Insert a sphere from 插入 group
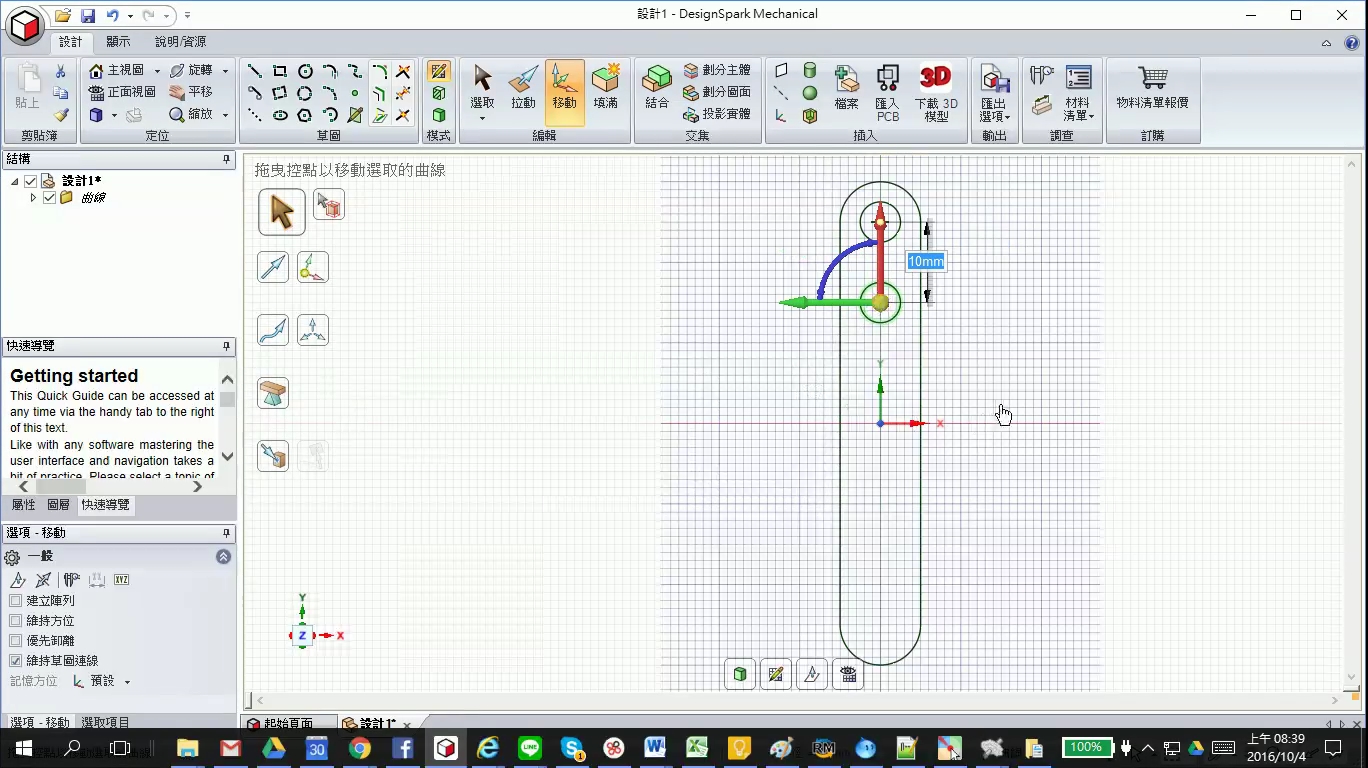 point(810,93)
